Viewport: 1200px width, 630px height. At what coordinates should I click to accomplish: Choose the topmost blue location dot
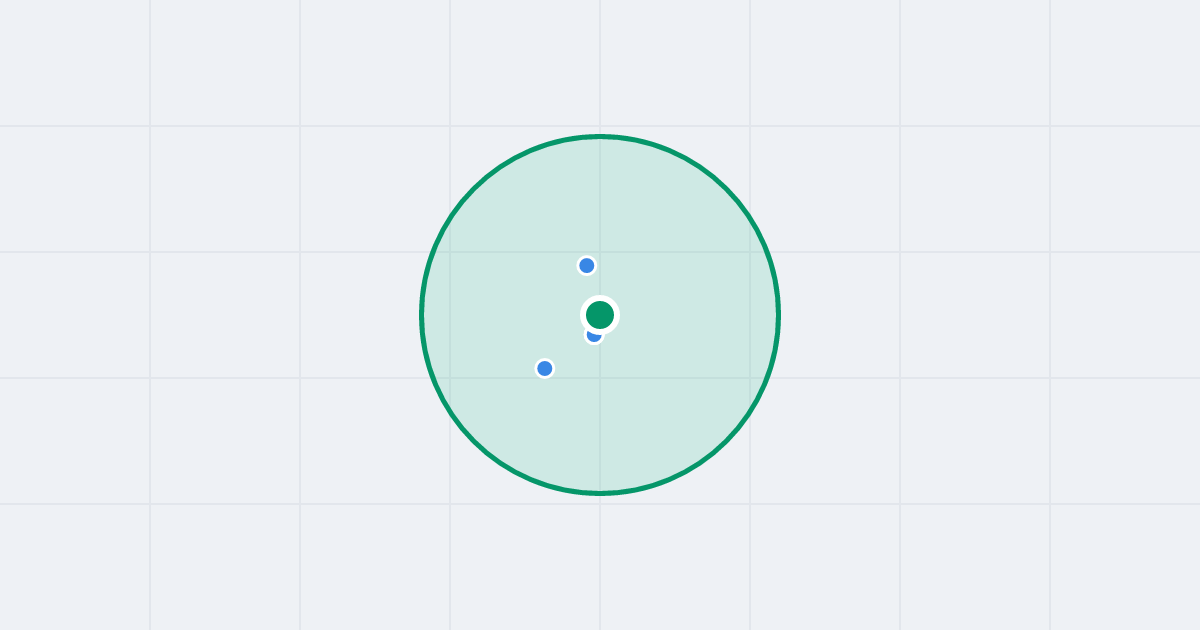(587, 265)
